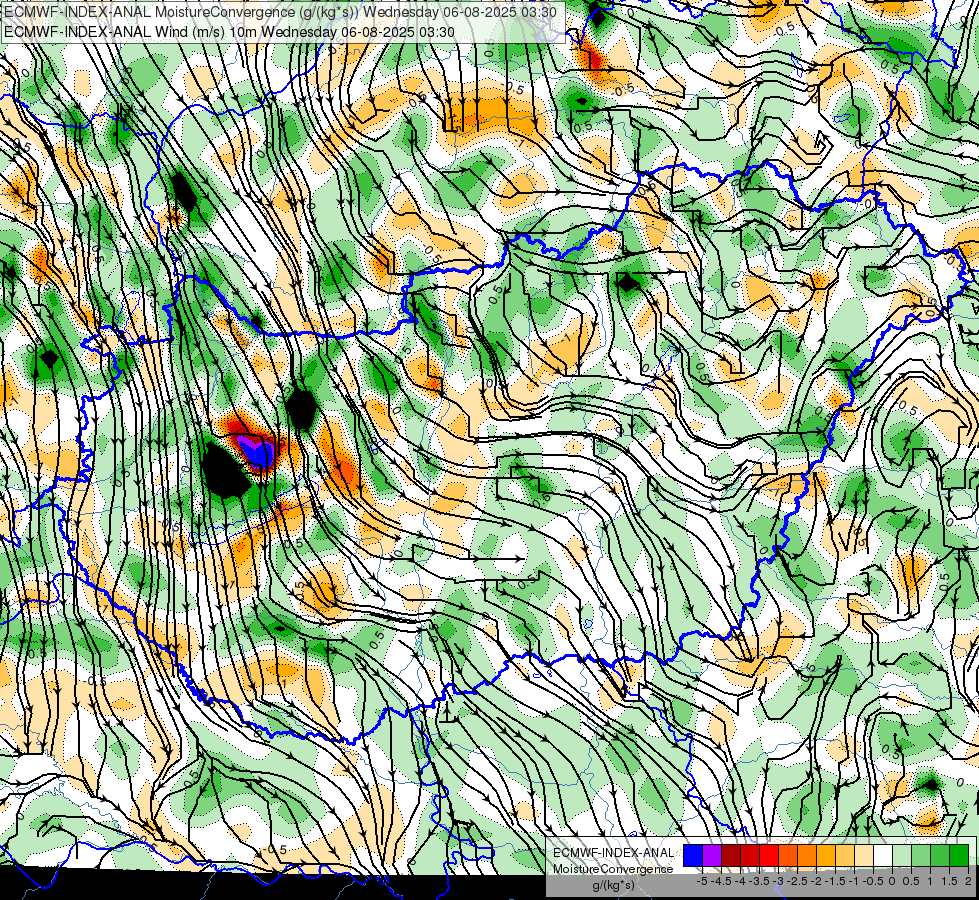Select the white swatch between -0.5 and 0
Screen dimensions: 979x900
click(x=883, y=856)
